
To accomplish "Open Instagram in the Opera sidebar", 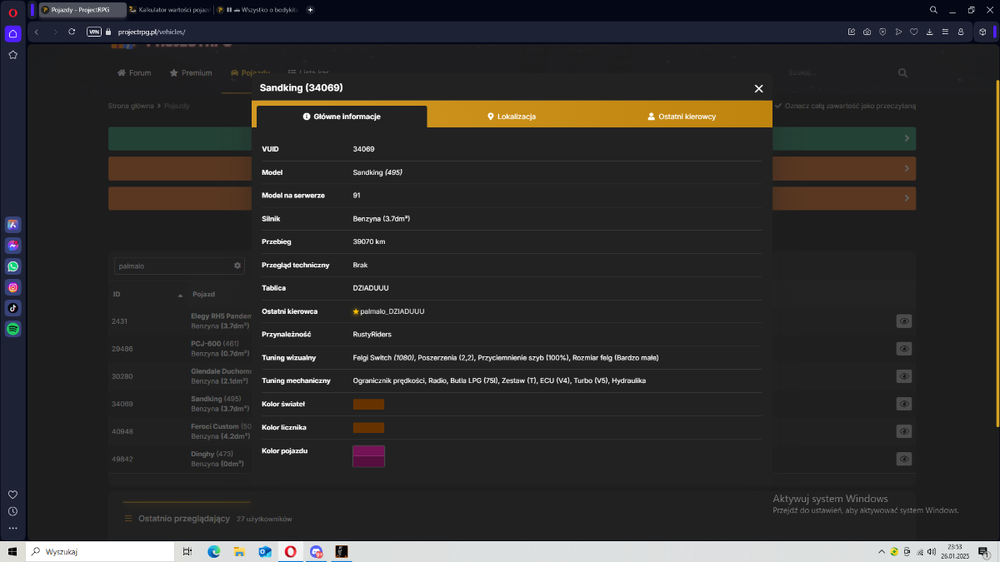I will point(13,288).
